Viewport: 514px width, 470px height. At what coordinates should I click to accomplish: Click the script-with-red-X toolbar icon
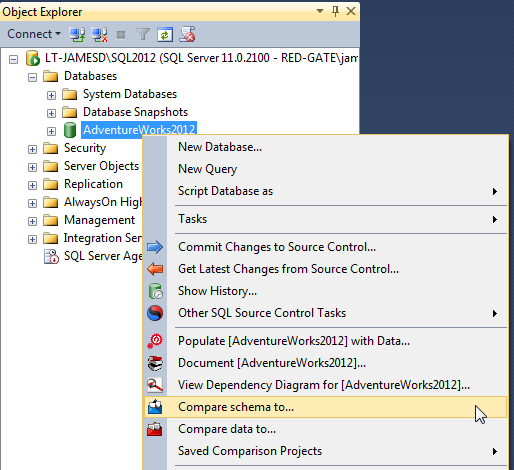187,34
